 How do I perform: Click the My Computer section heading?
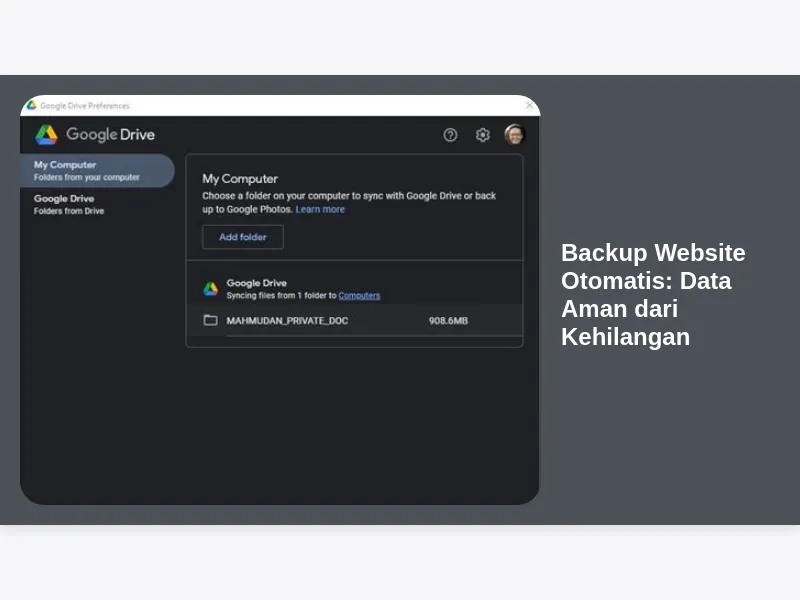(x=240, y=179)
